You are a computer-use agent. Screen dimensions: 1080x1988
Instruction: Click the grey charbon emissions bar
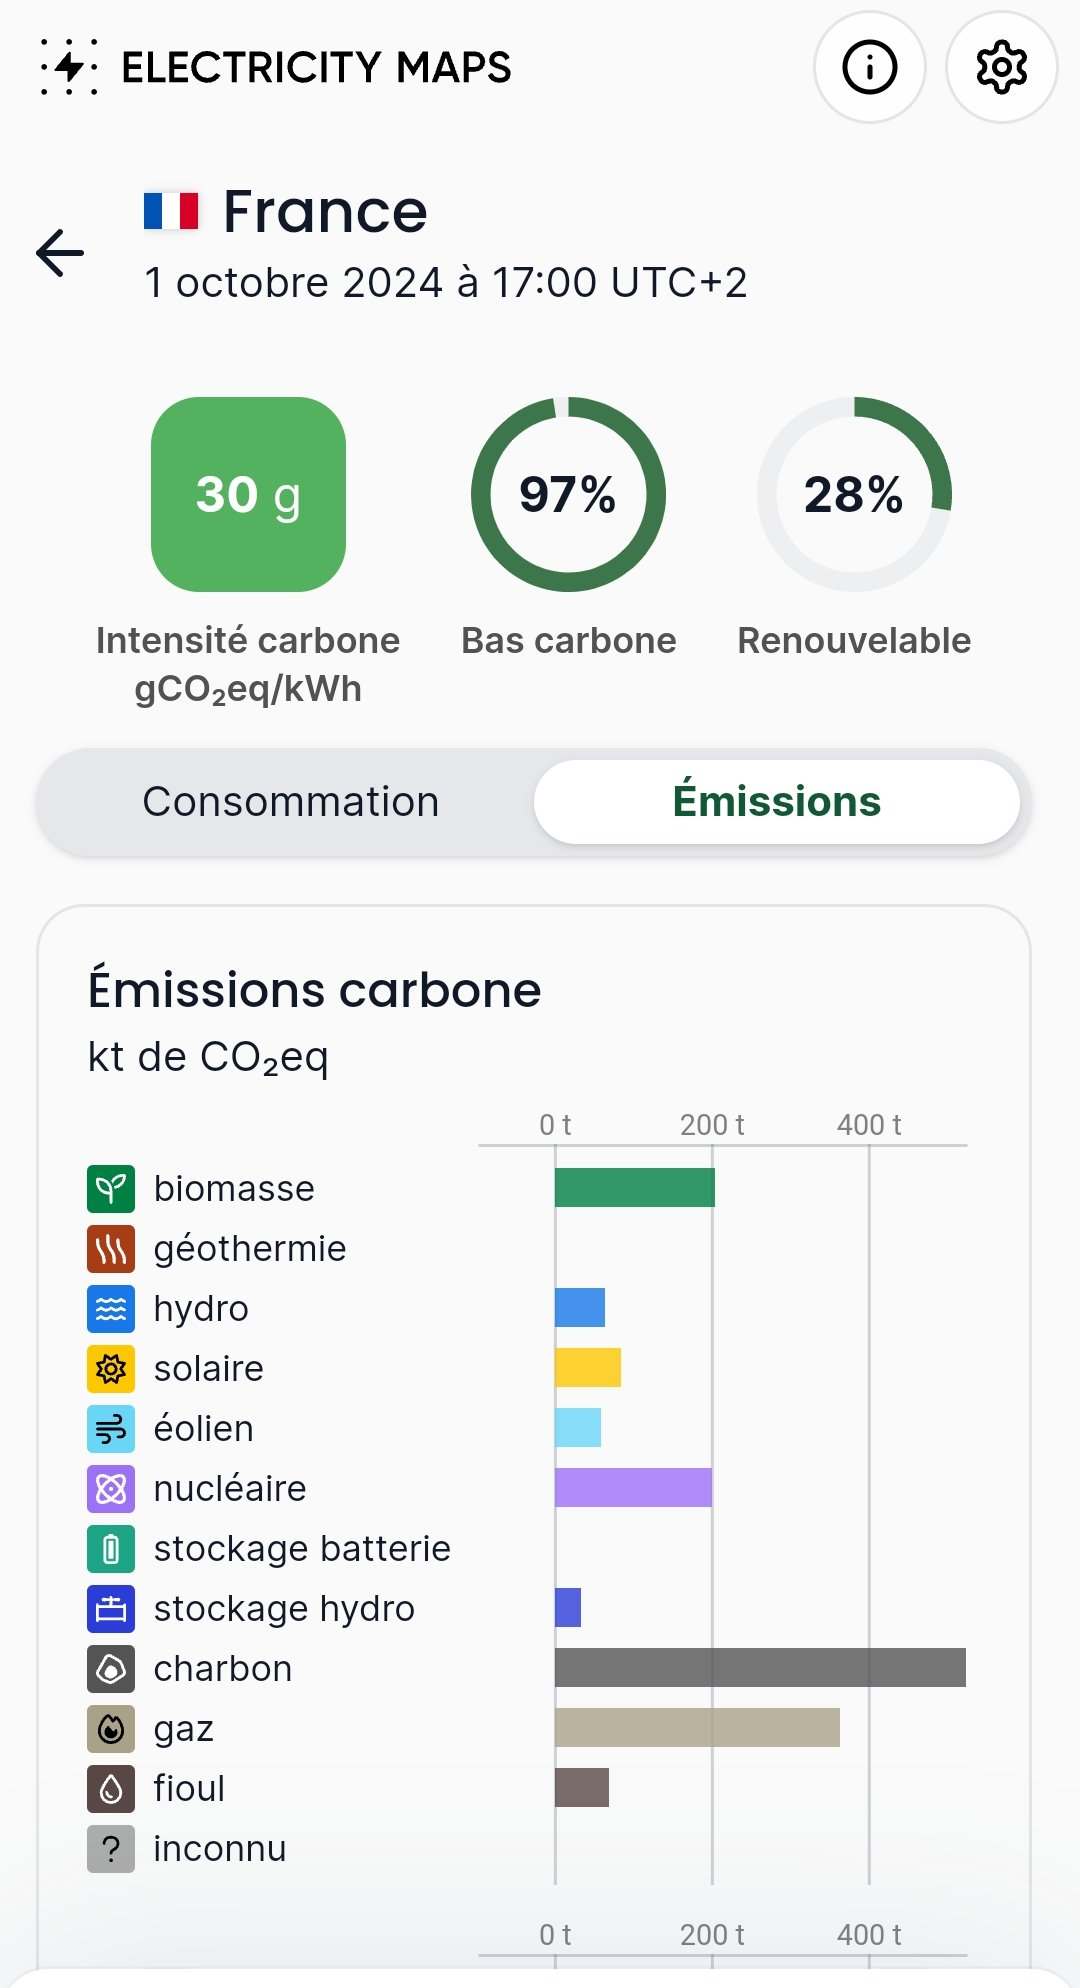pyautogui.click(x=760, y=1668)
